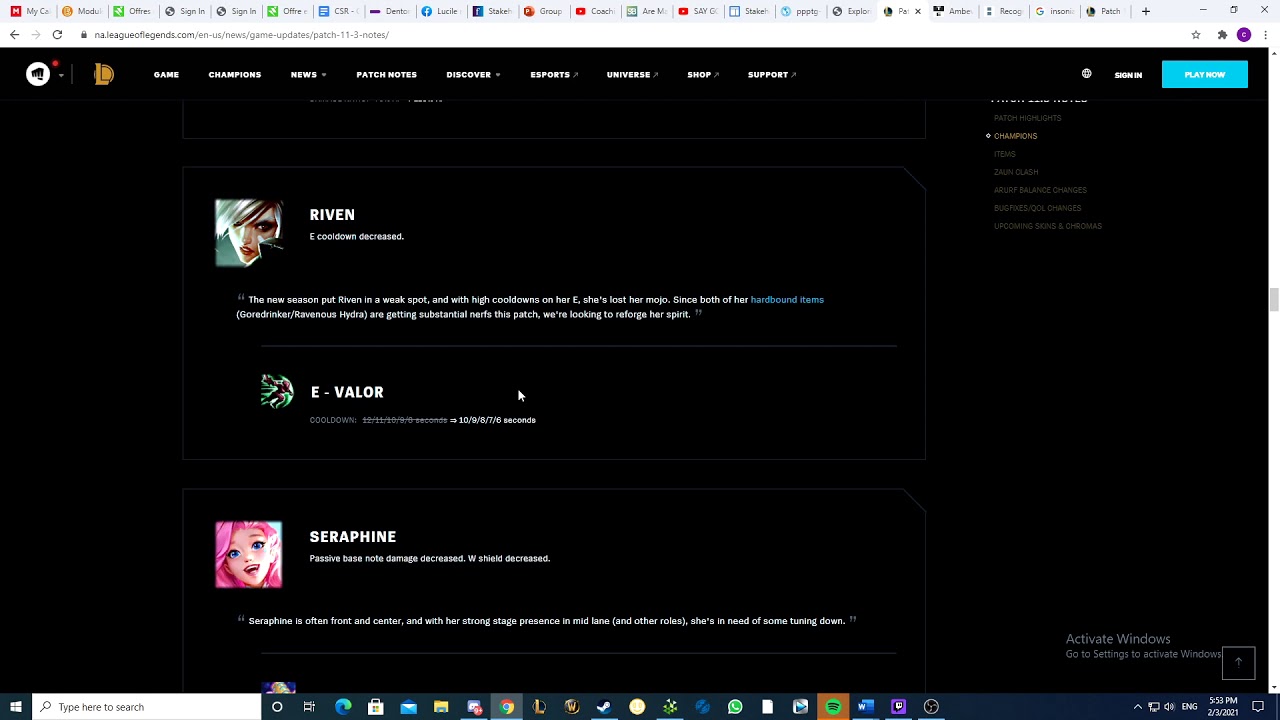Click the Riven champion portrait
This screenshot has height=720, width=1280.
[x=249, y=233]
